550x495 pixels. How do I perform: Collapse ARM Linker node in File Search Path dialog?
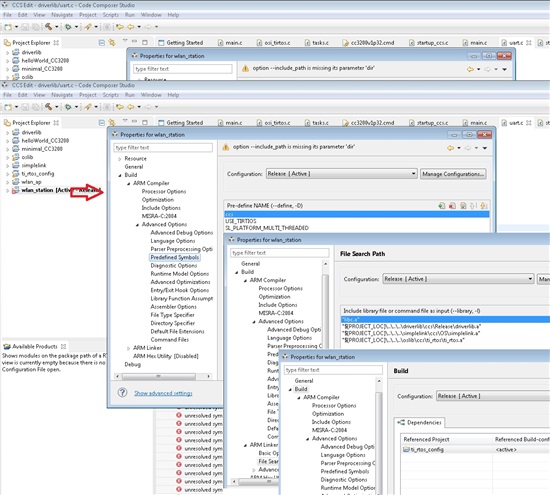click(x=245, y=446)
